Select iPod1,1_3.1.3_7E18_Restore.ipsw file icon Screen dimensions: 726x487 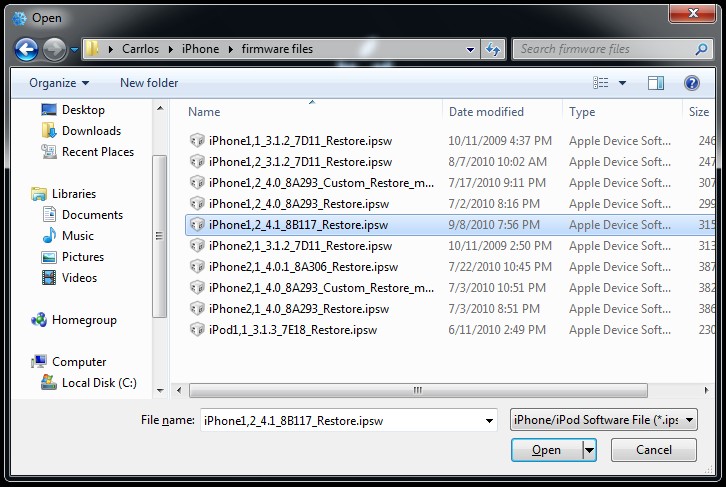click(197, 330)
